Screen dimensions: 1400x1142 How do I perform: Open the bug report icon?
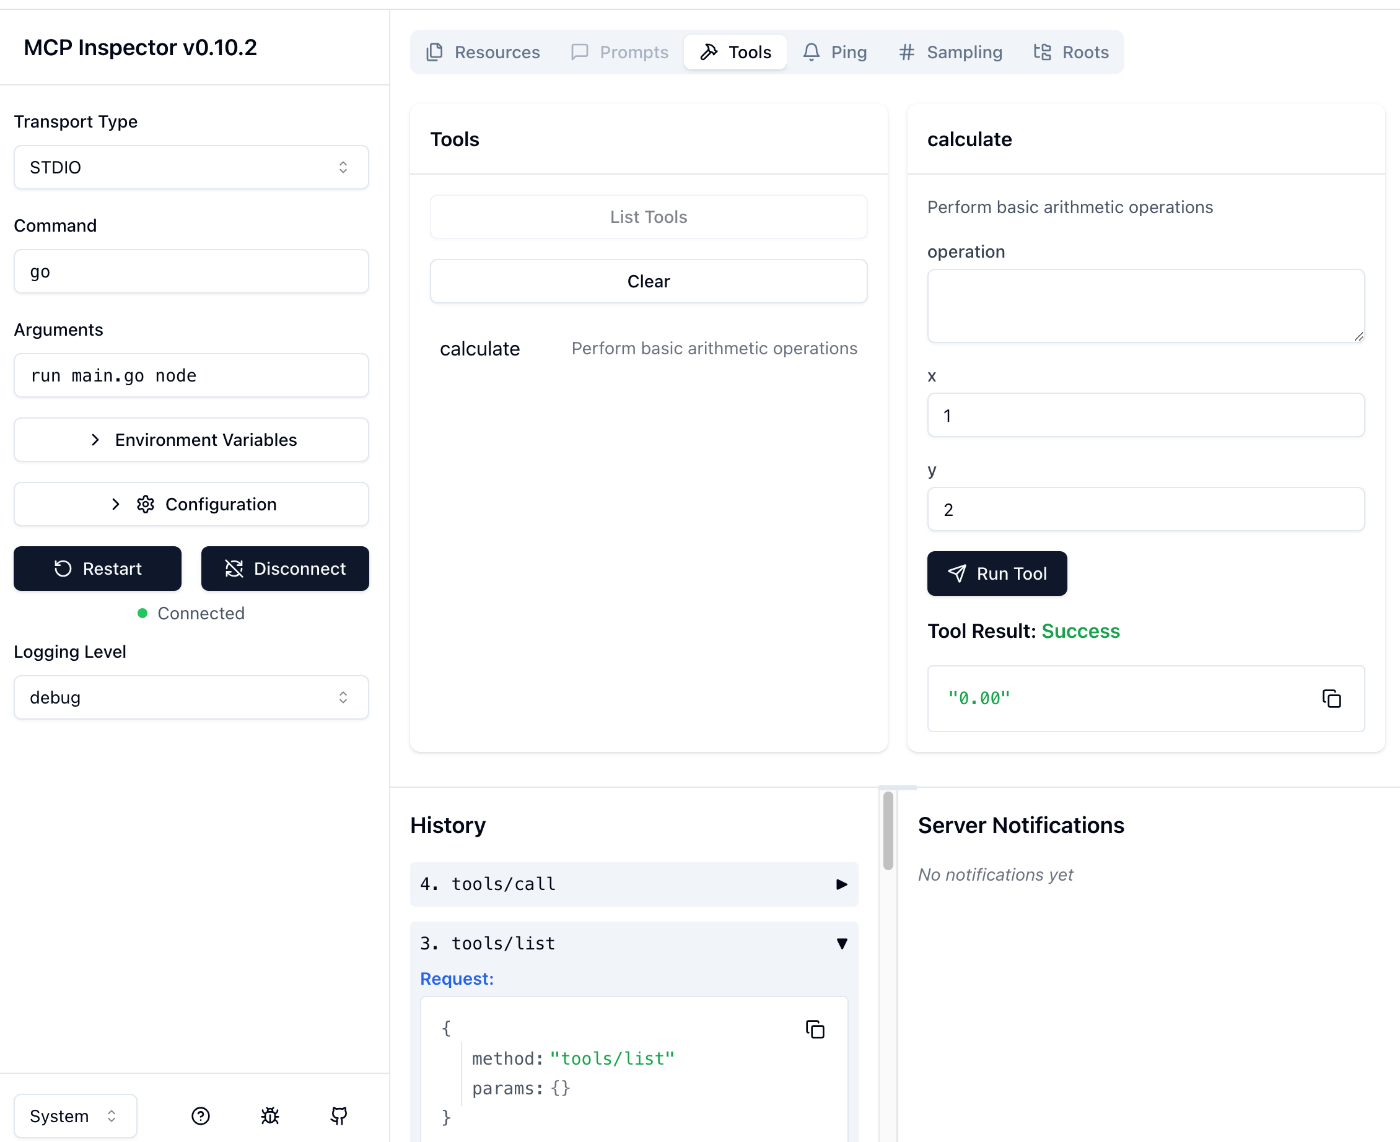click(270, 1116)
